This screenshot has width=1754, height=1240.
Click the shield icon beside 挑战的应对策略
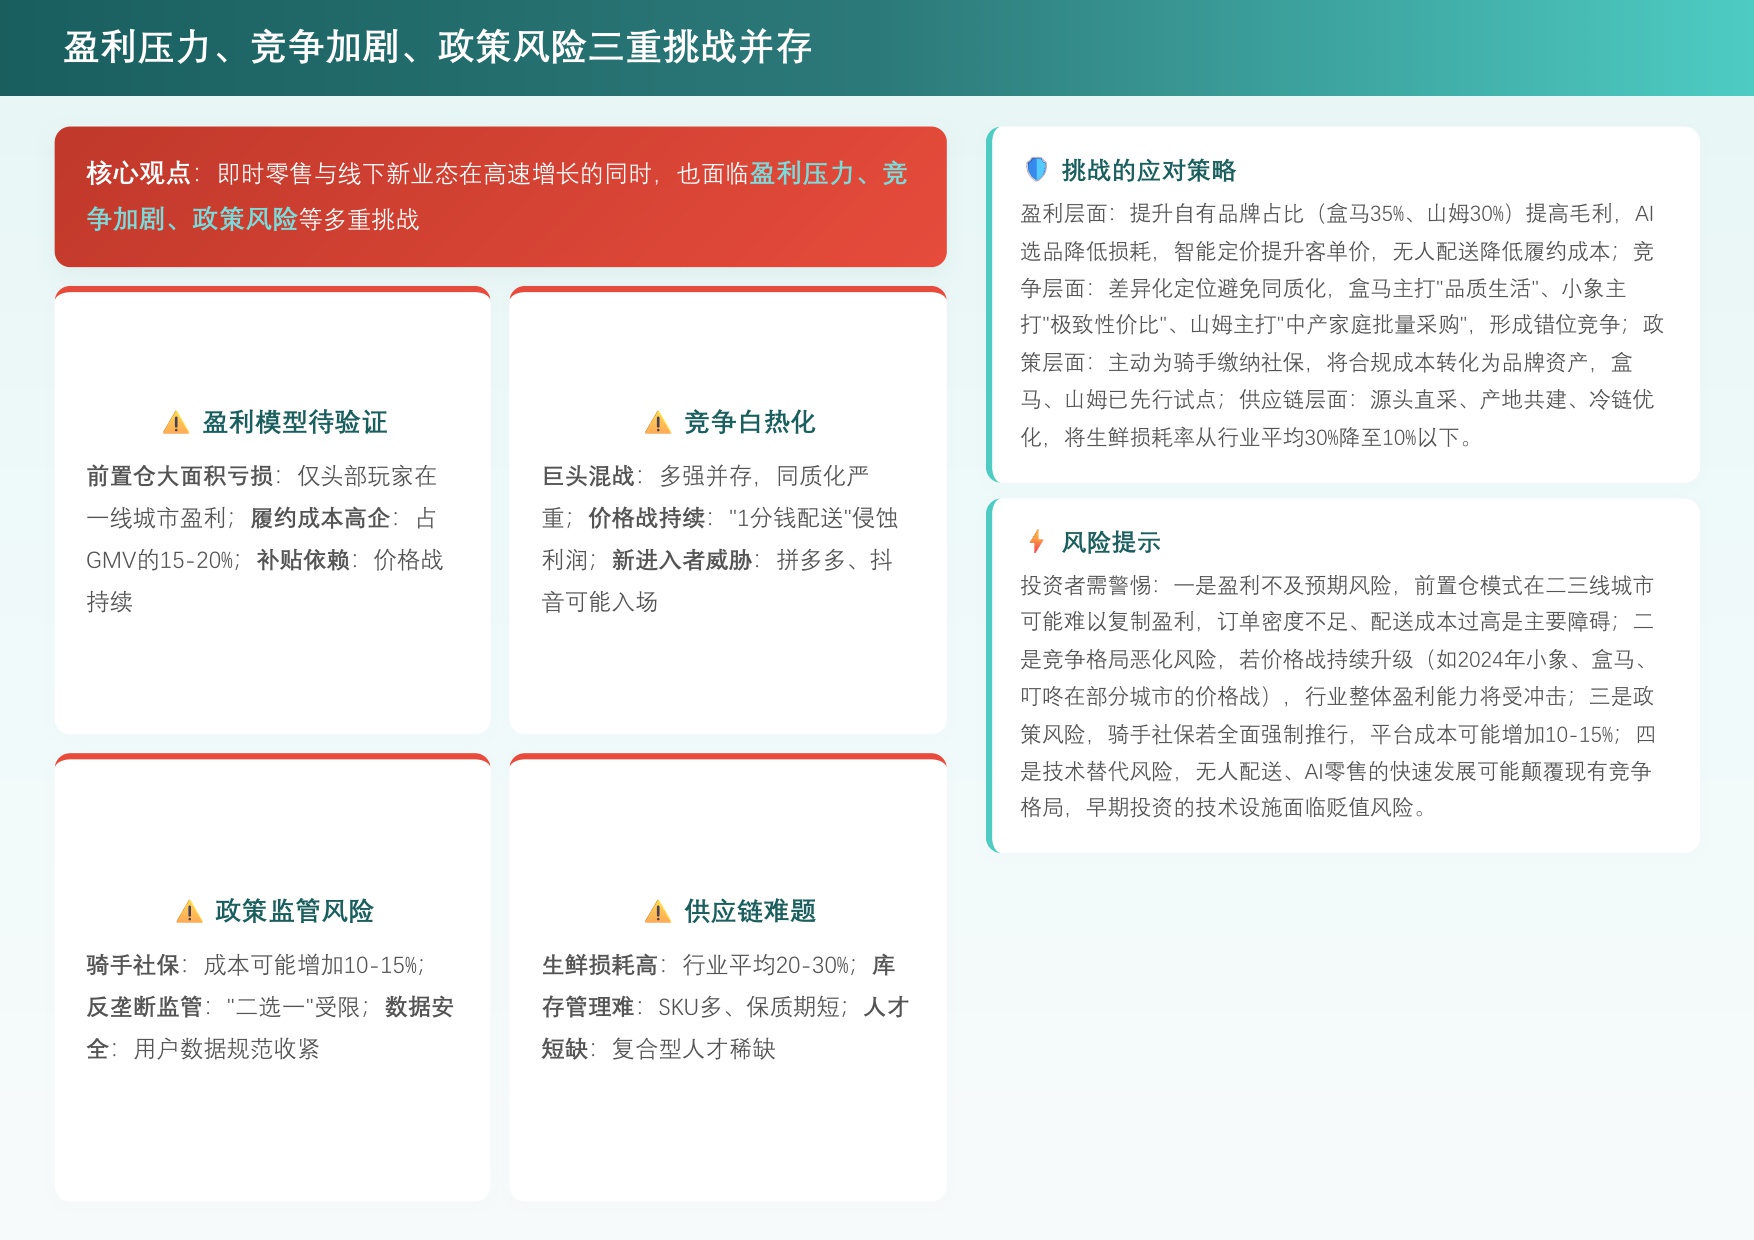(1037, 170)
